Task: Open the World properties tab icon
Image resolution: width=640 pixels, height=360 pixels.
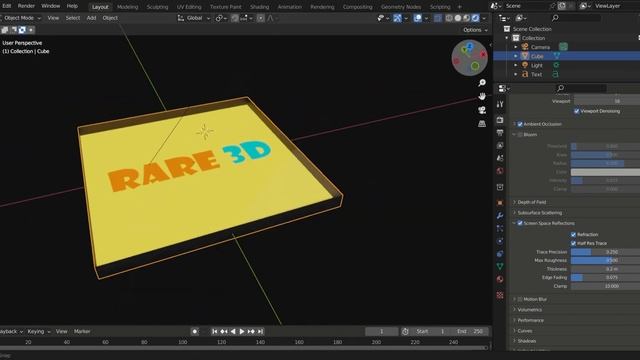Action: click(x=500, y=171)
